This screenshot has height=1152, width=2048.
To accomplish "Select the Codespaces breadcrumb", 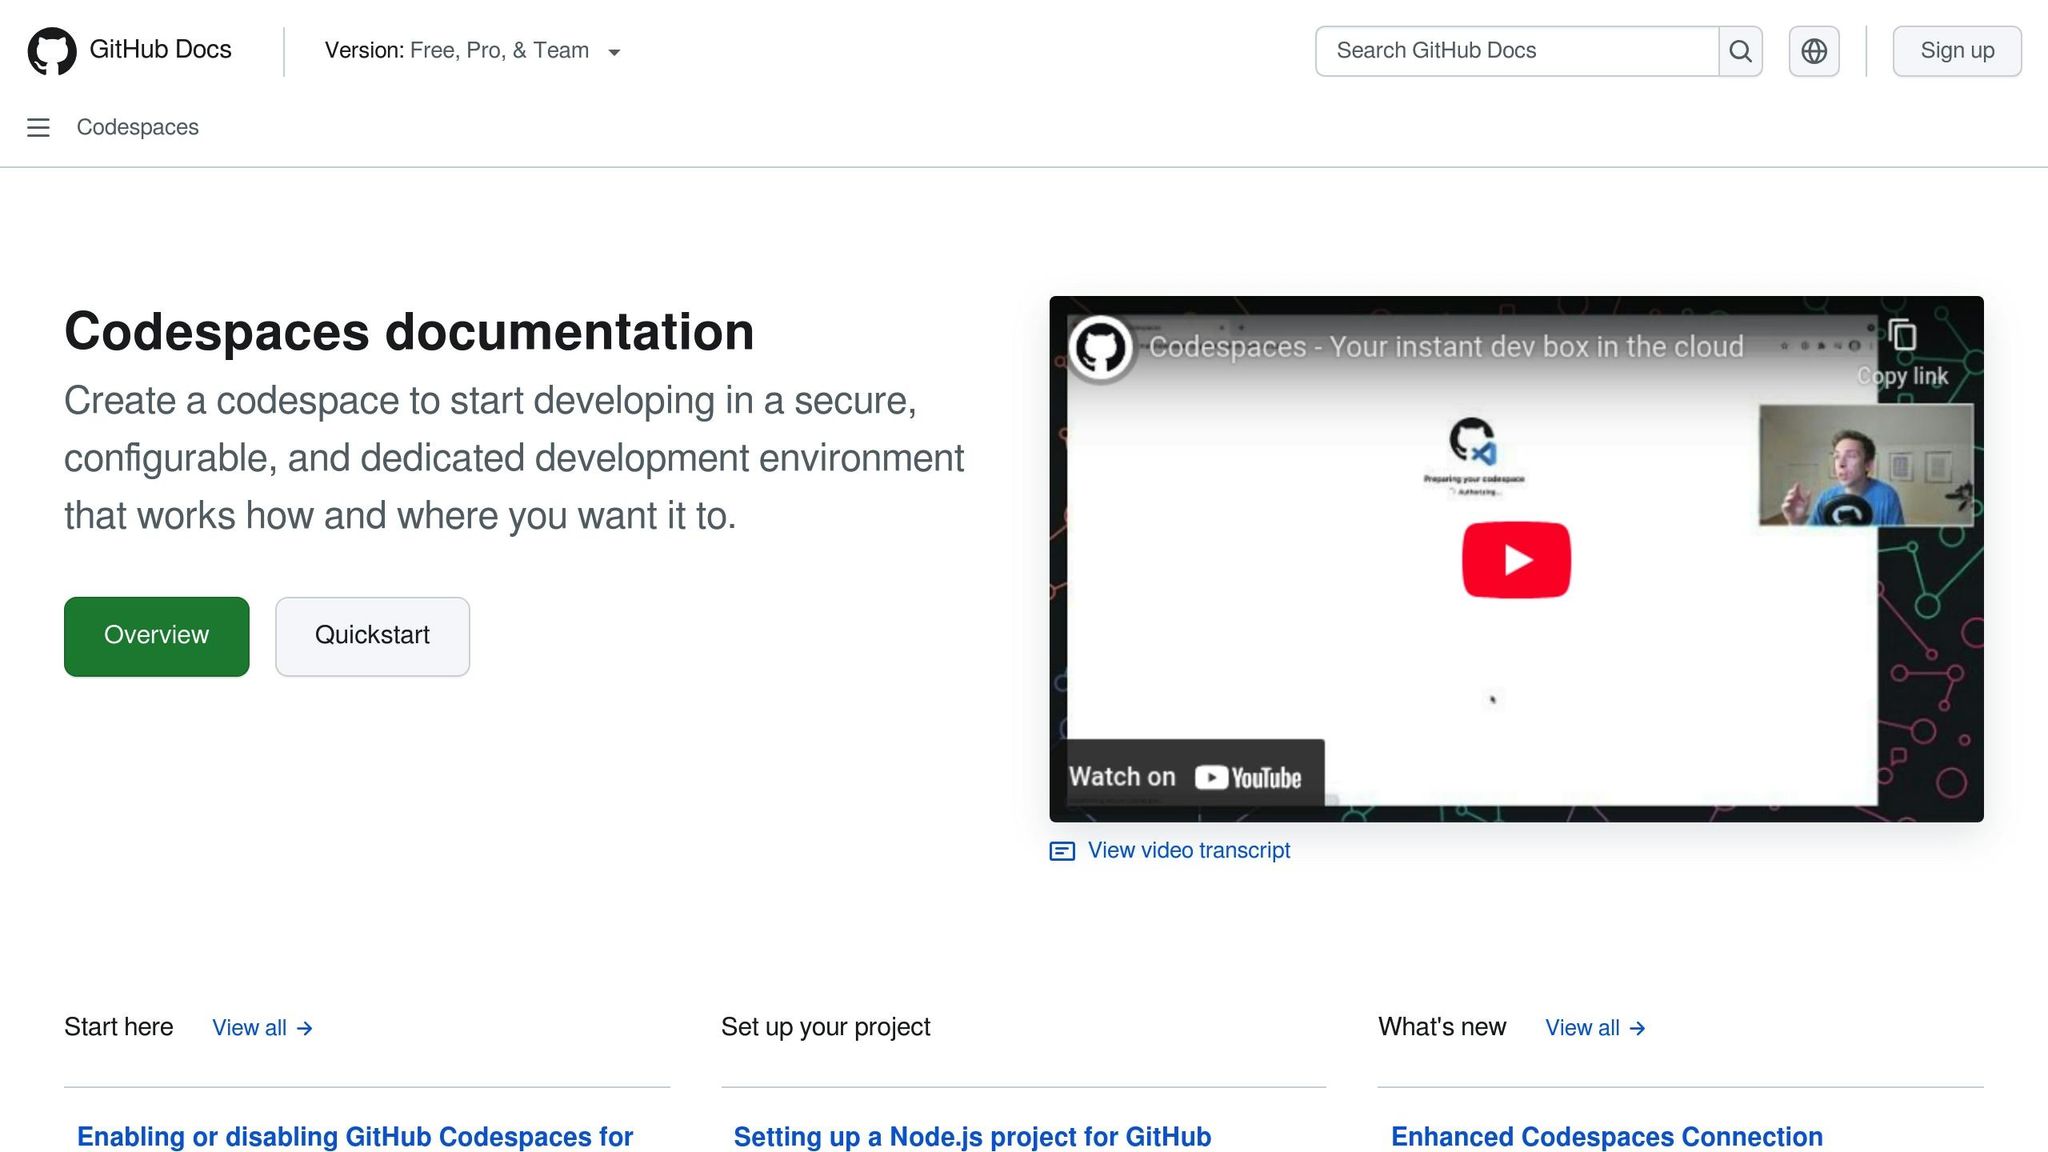I will click(138, 128).
